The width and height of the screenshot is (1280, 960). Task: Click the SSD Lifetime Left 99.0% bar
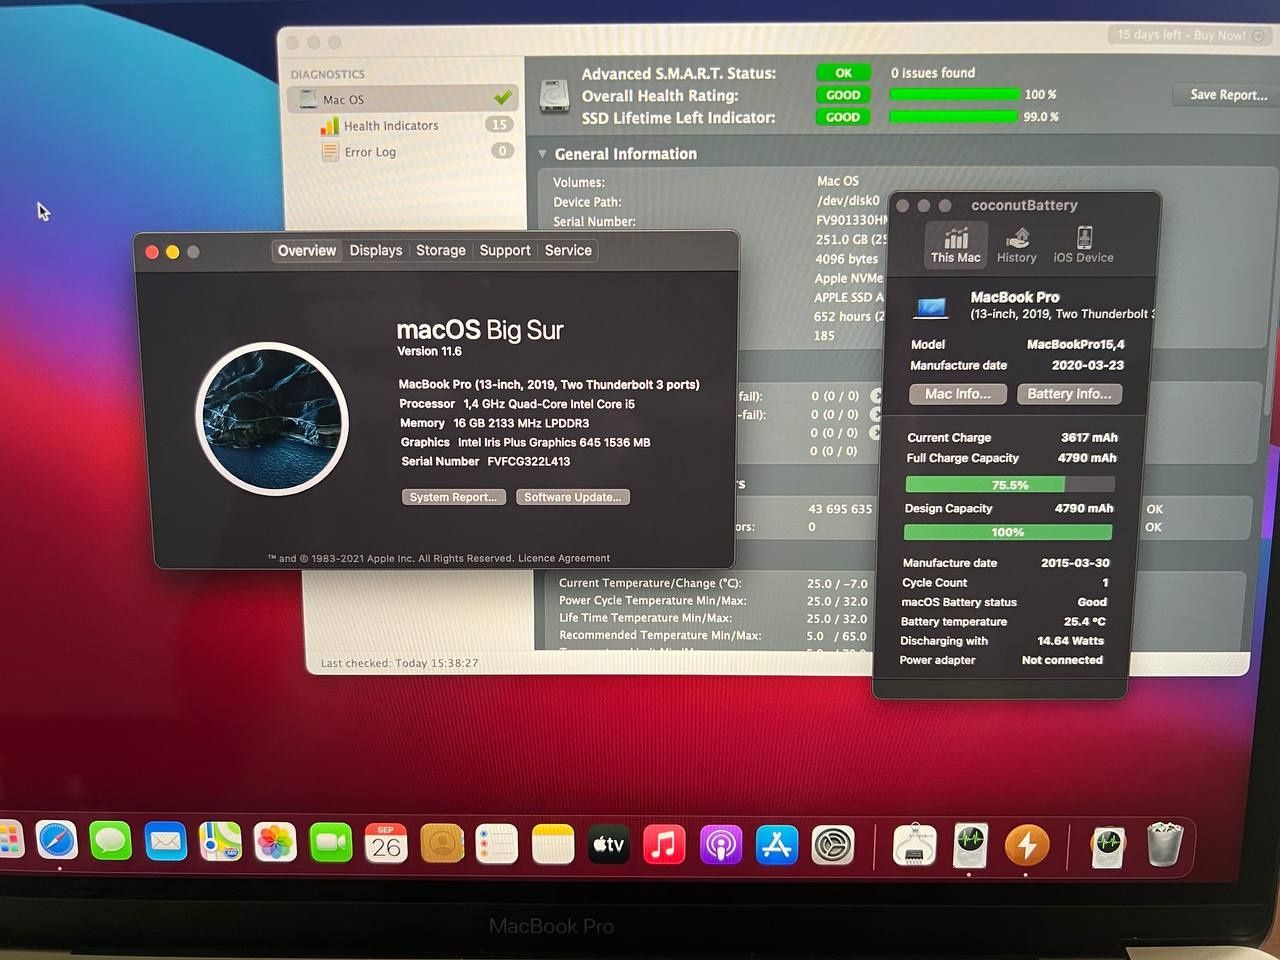(954, 117)
